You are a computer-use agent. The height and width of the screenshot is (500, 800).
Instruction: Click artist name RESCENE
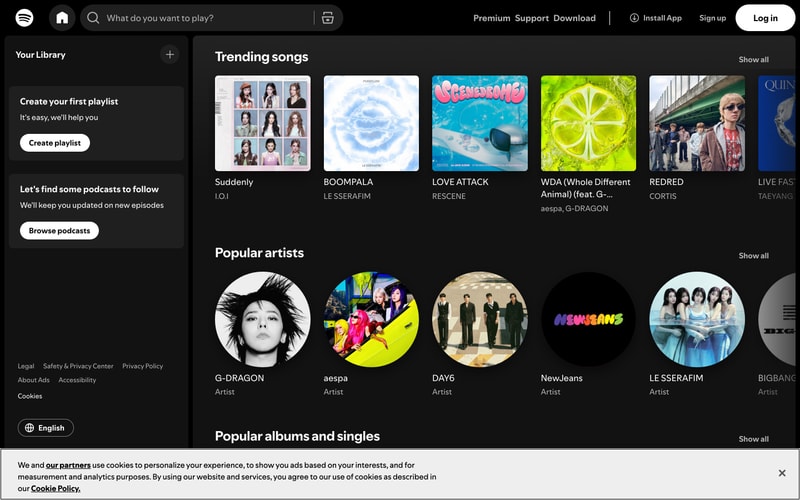click(x=449, y=196)
